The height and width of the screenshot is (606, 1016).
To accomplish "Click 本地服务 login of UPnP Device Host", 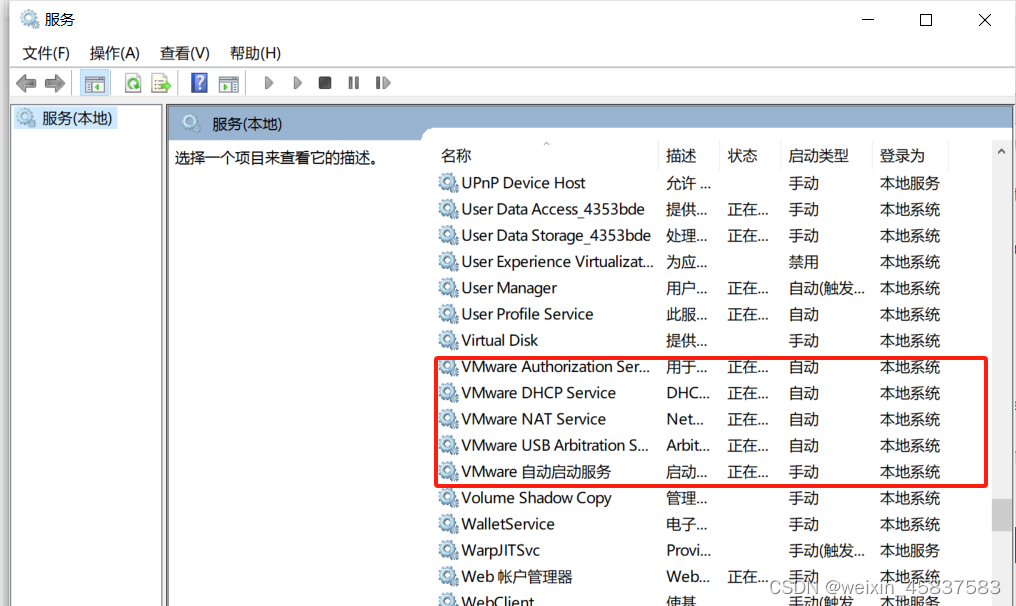I will pyautogui.click(x=910, y=183).
